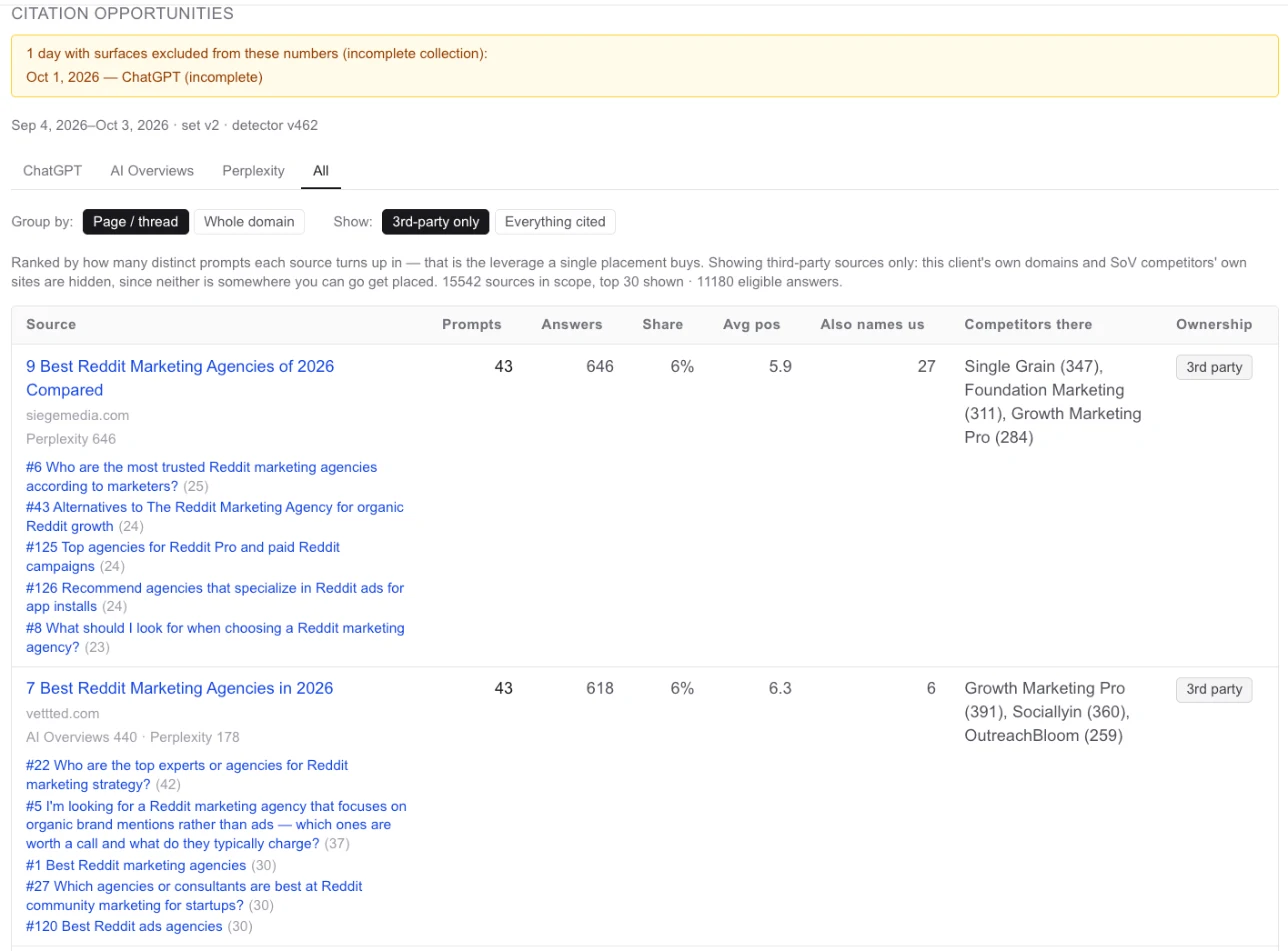Open '9 Best Reddit Marketing Agencies of 2026 Compared' link
The width and height of the screenshot is (1288, 951).
click(x=180, y=378)
